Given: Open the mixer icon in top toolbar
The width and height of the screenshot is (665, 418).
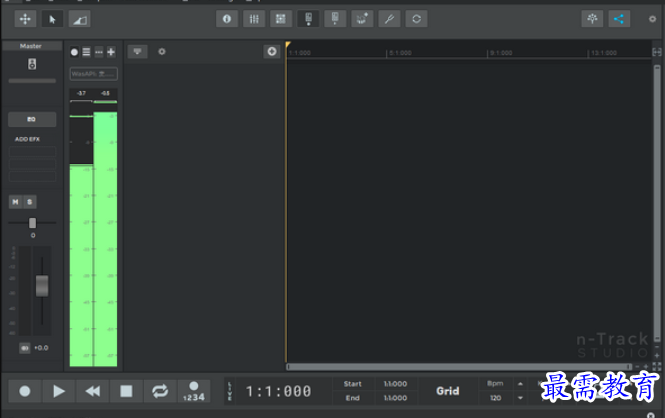Looking at the screenshot, I should click(254, 19).
